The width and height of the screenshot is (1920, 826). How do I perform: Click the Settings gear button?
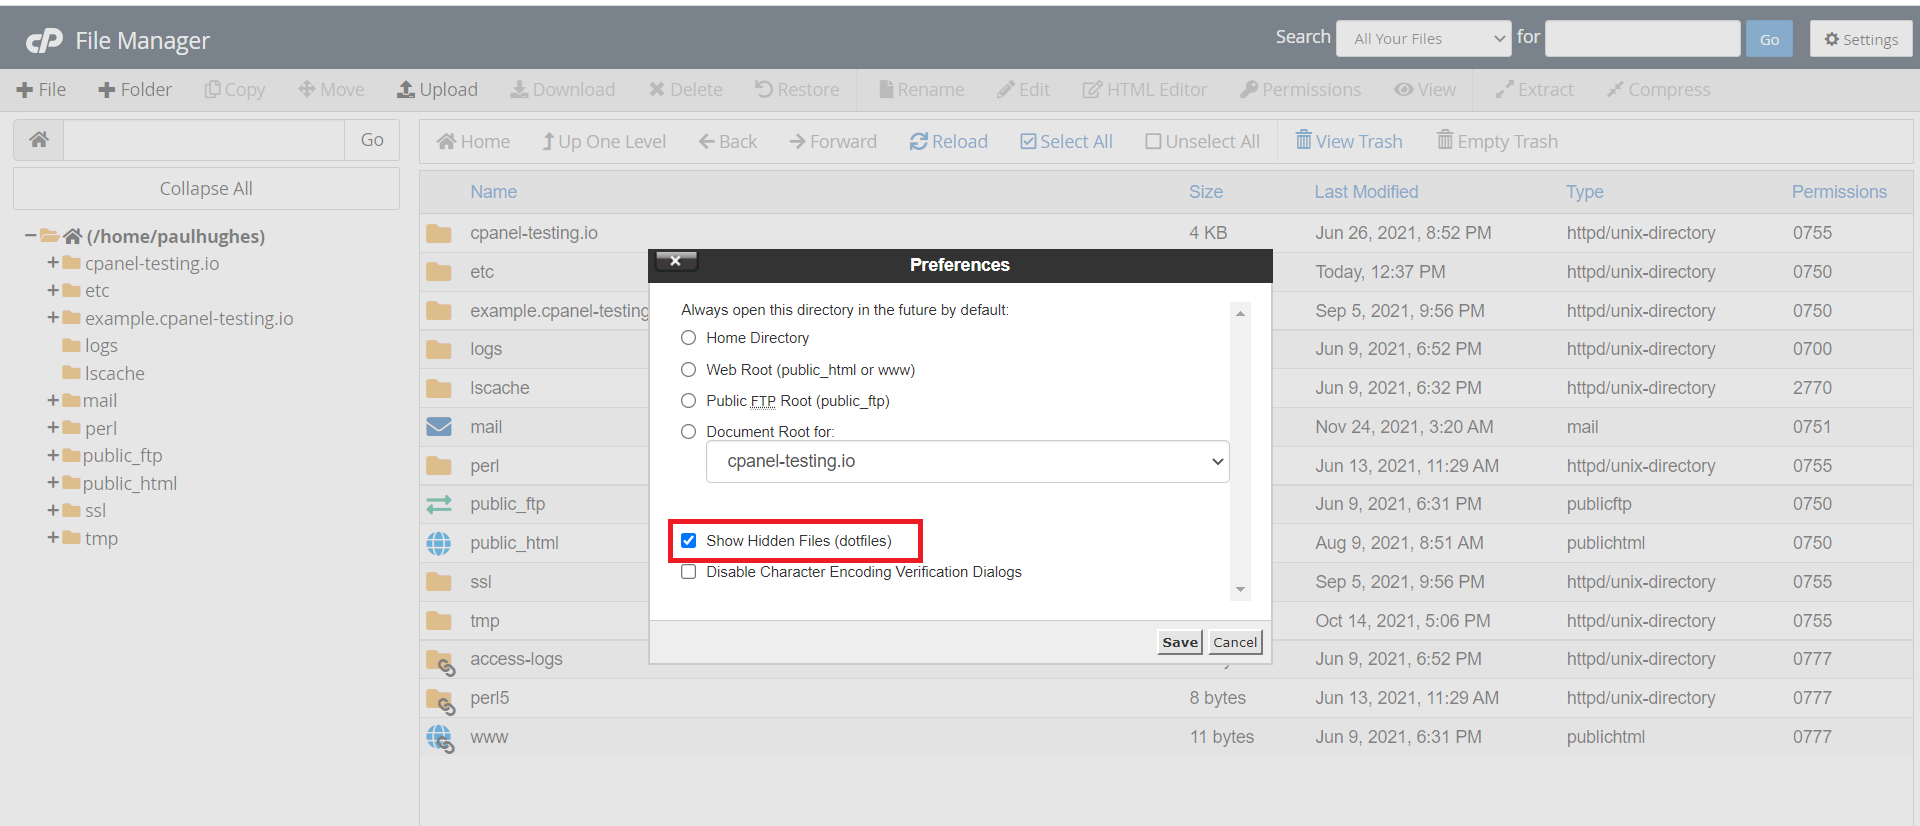[1860, 39]
